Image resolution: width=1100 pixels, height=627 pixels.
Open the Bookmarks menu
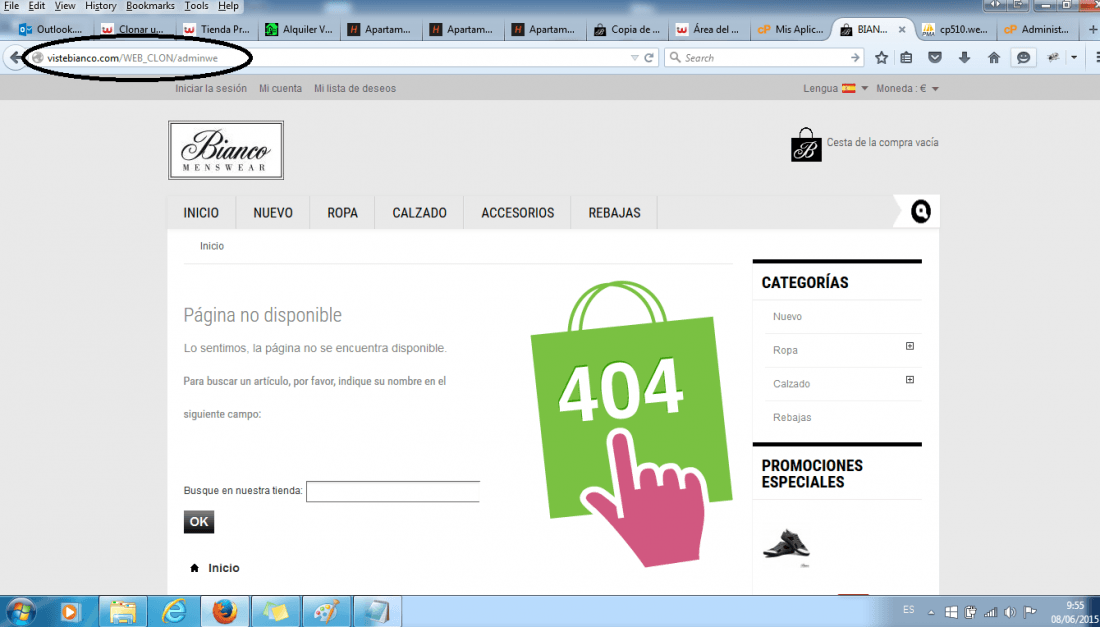click(151, 6)
